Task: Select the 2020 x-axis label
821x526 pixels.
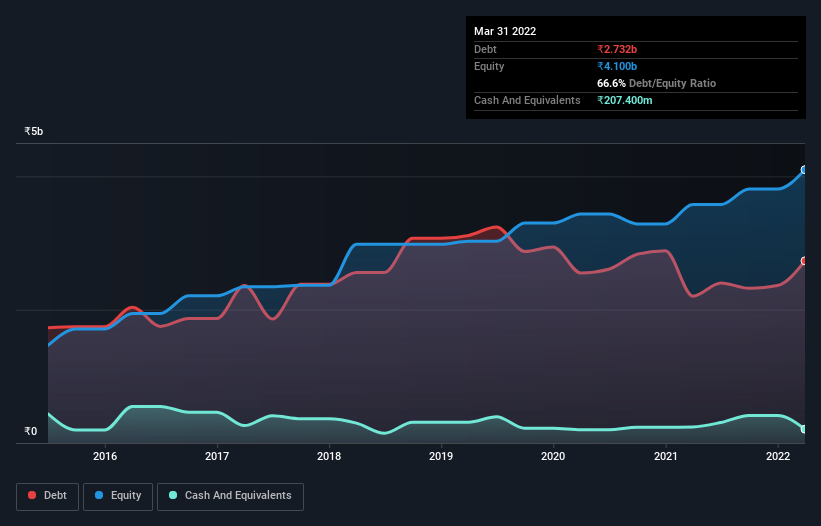Action: click(553, 456)
